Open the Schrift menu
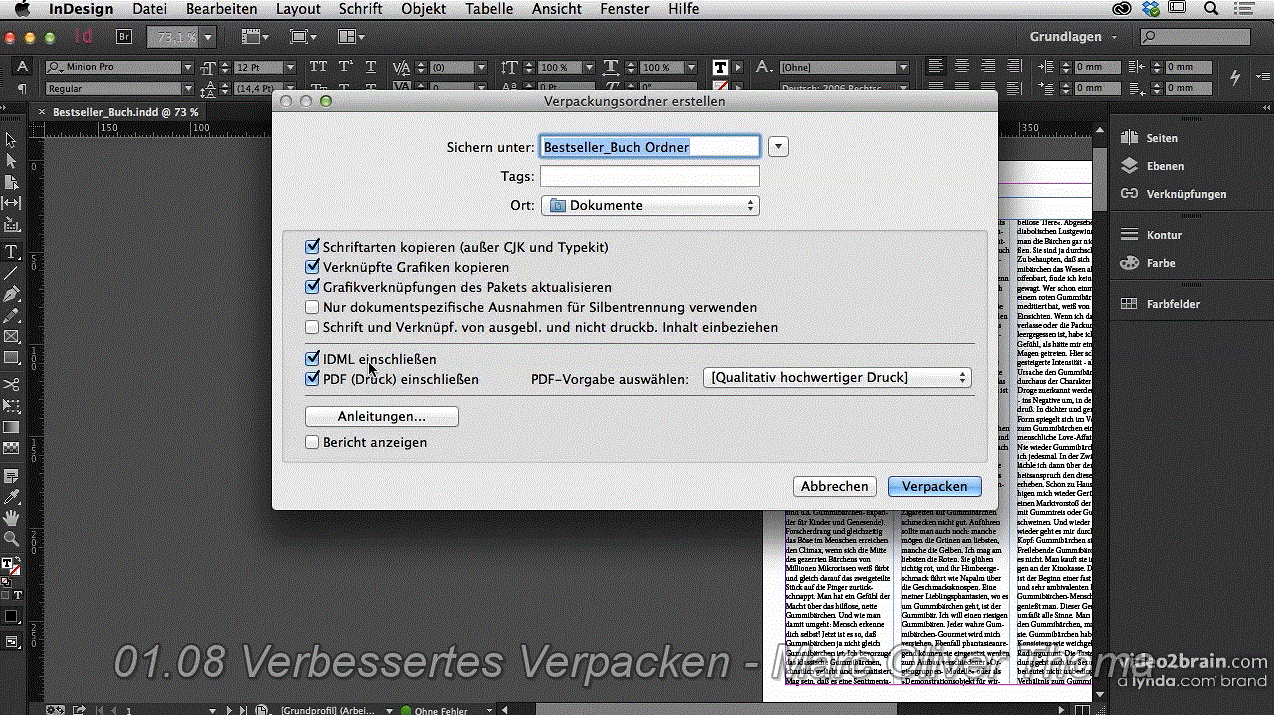The width and height of the screenshot is (1274, 715). click(361, 9)
